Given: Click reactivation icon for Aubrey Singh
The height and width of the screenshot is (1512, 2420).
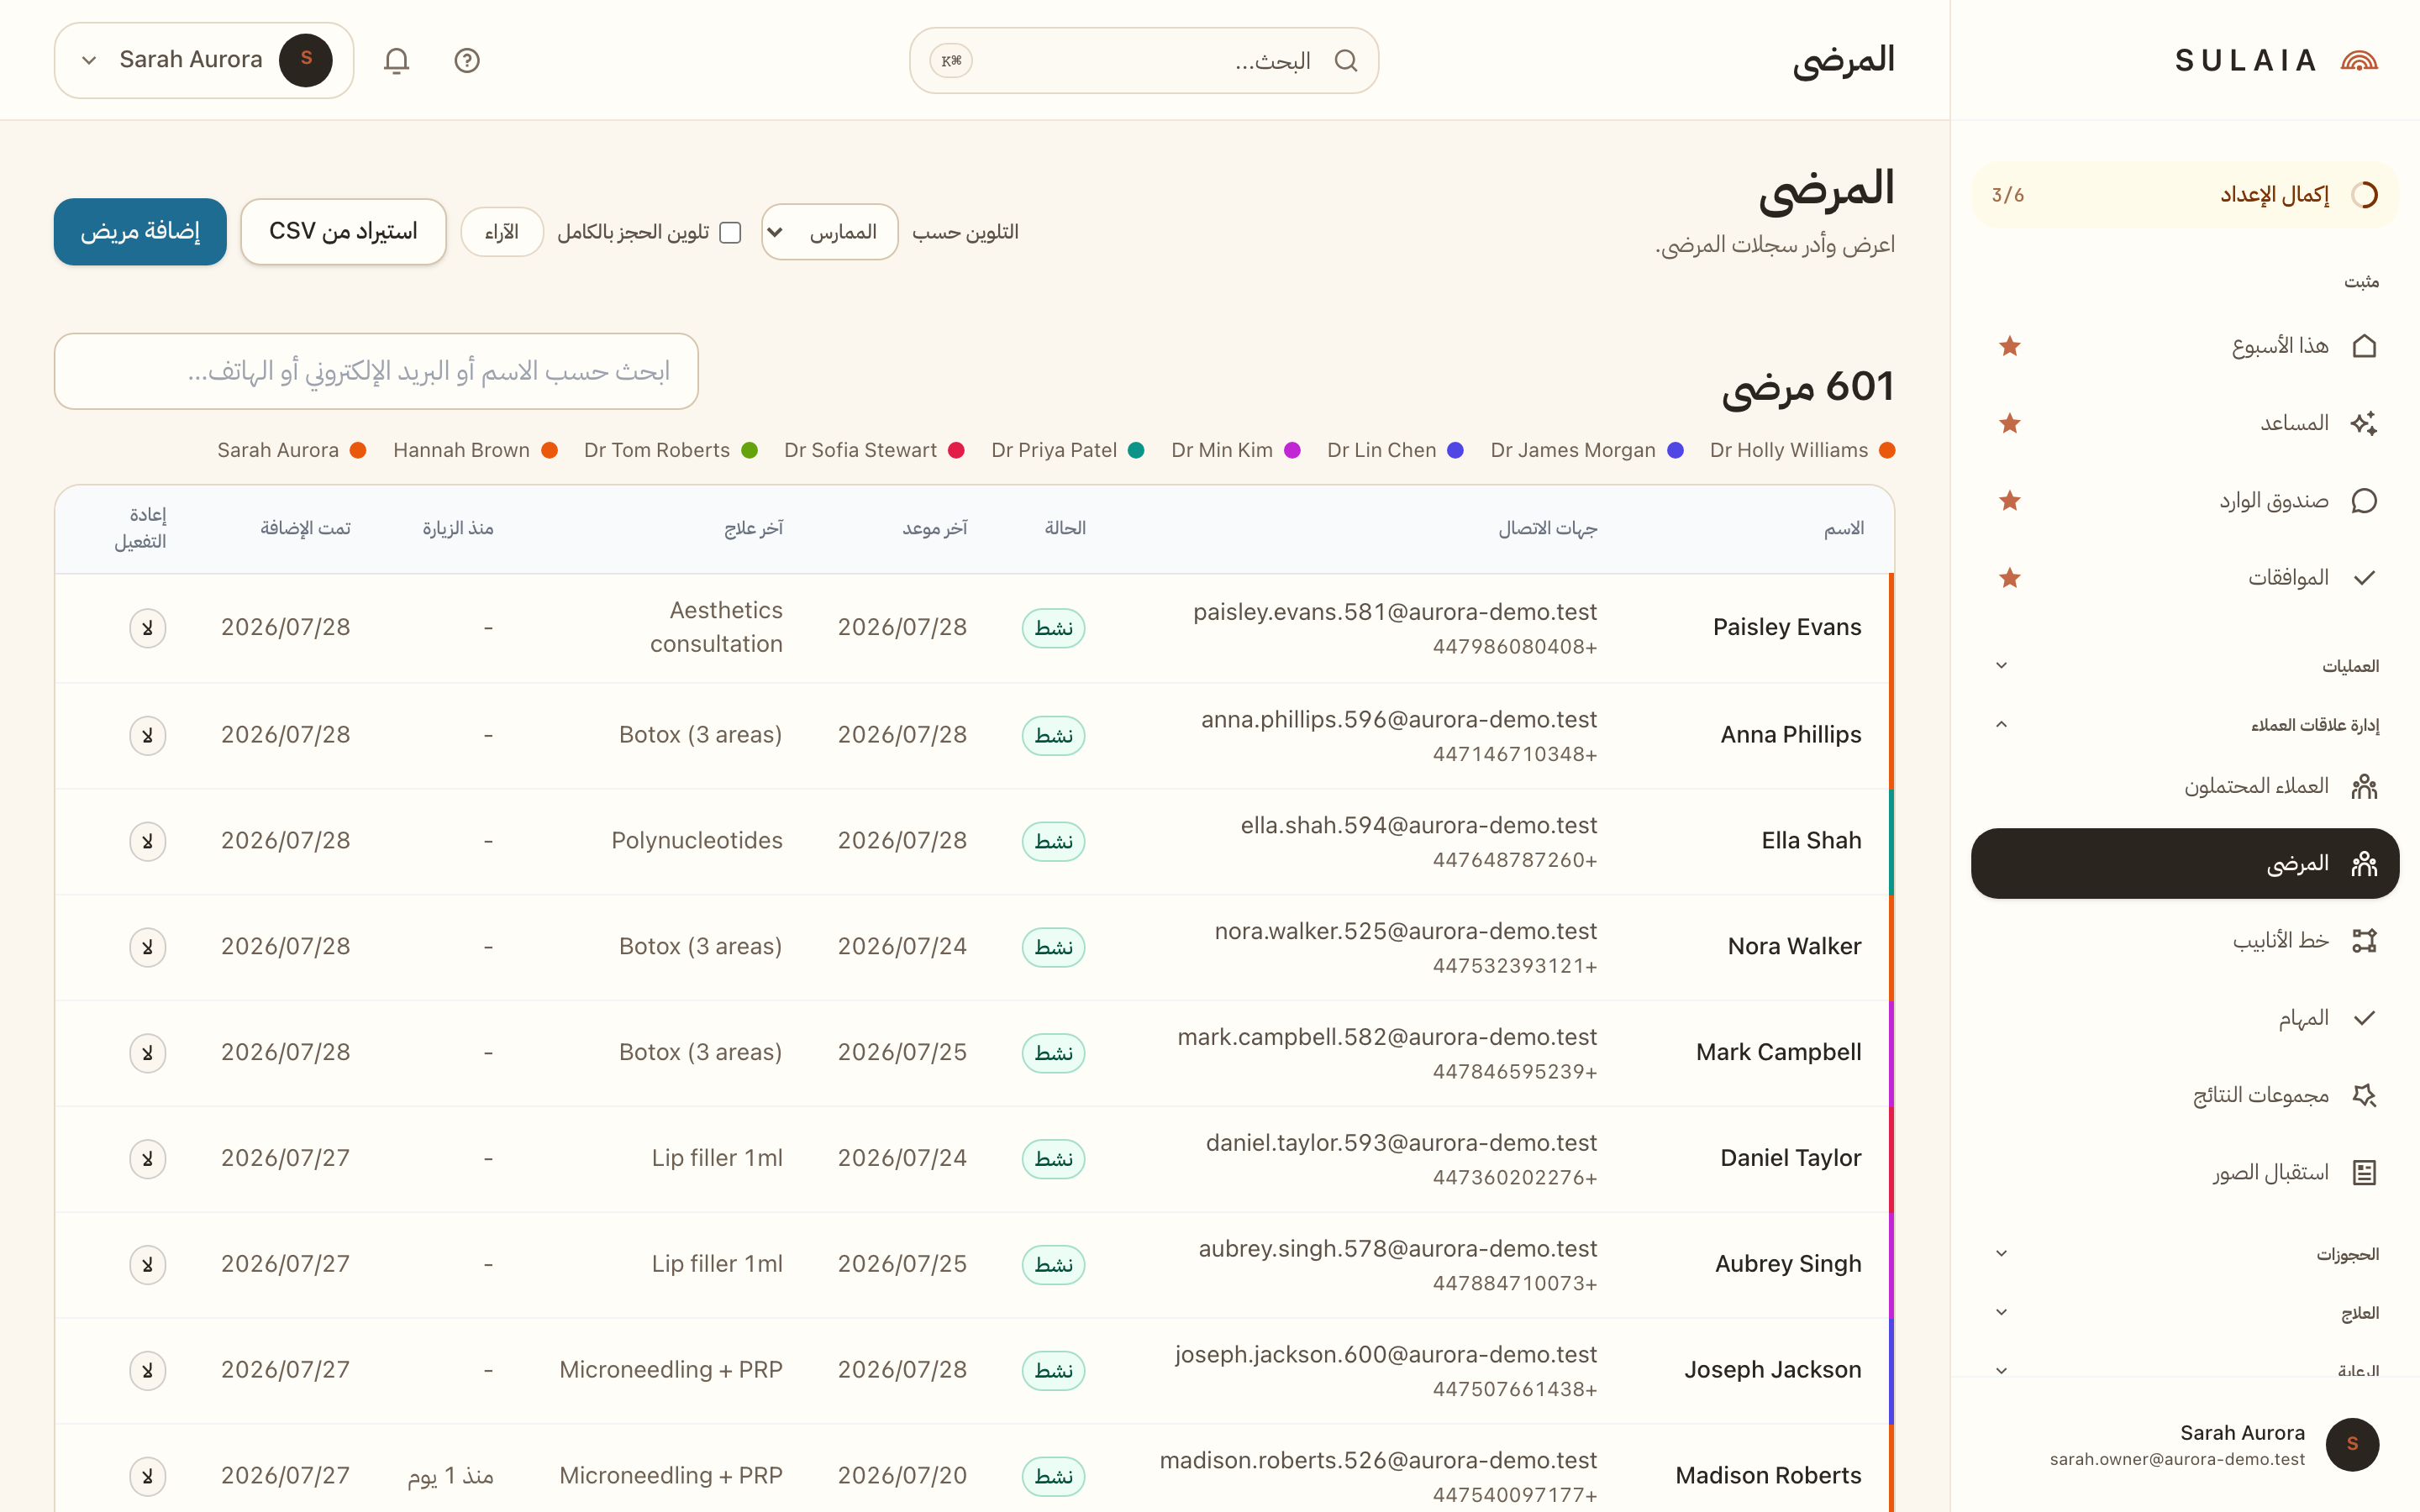Looking at the screenshot, I should [x=147, y=1265].
